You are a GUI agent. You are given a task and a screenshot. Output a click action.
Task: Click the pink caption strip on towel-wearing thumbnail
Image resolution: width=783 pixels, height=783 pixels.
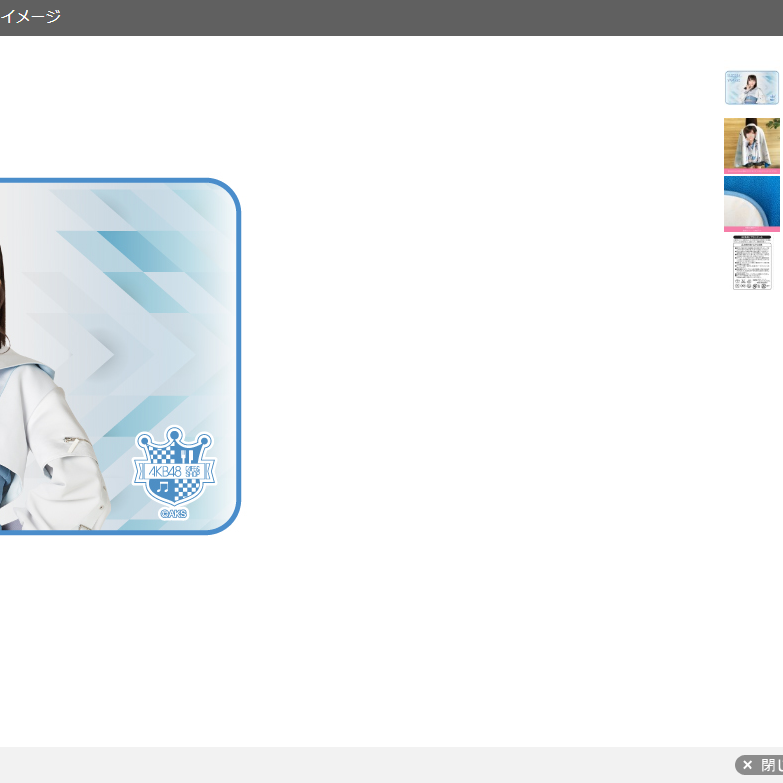[x=751, y=171]
